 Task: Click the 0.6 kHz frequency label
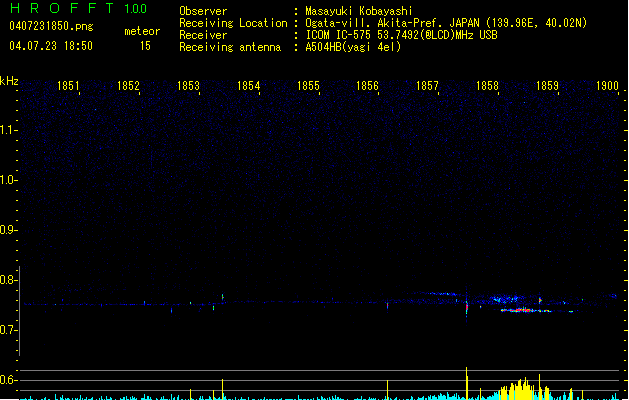(x=8, y=380)
